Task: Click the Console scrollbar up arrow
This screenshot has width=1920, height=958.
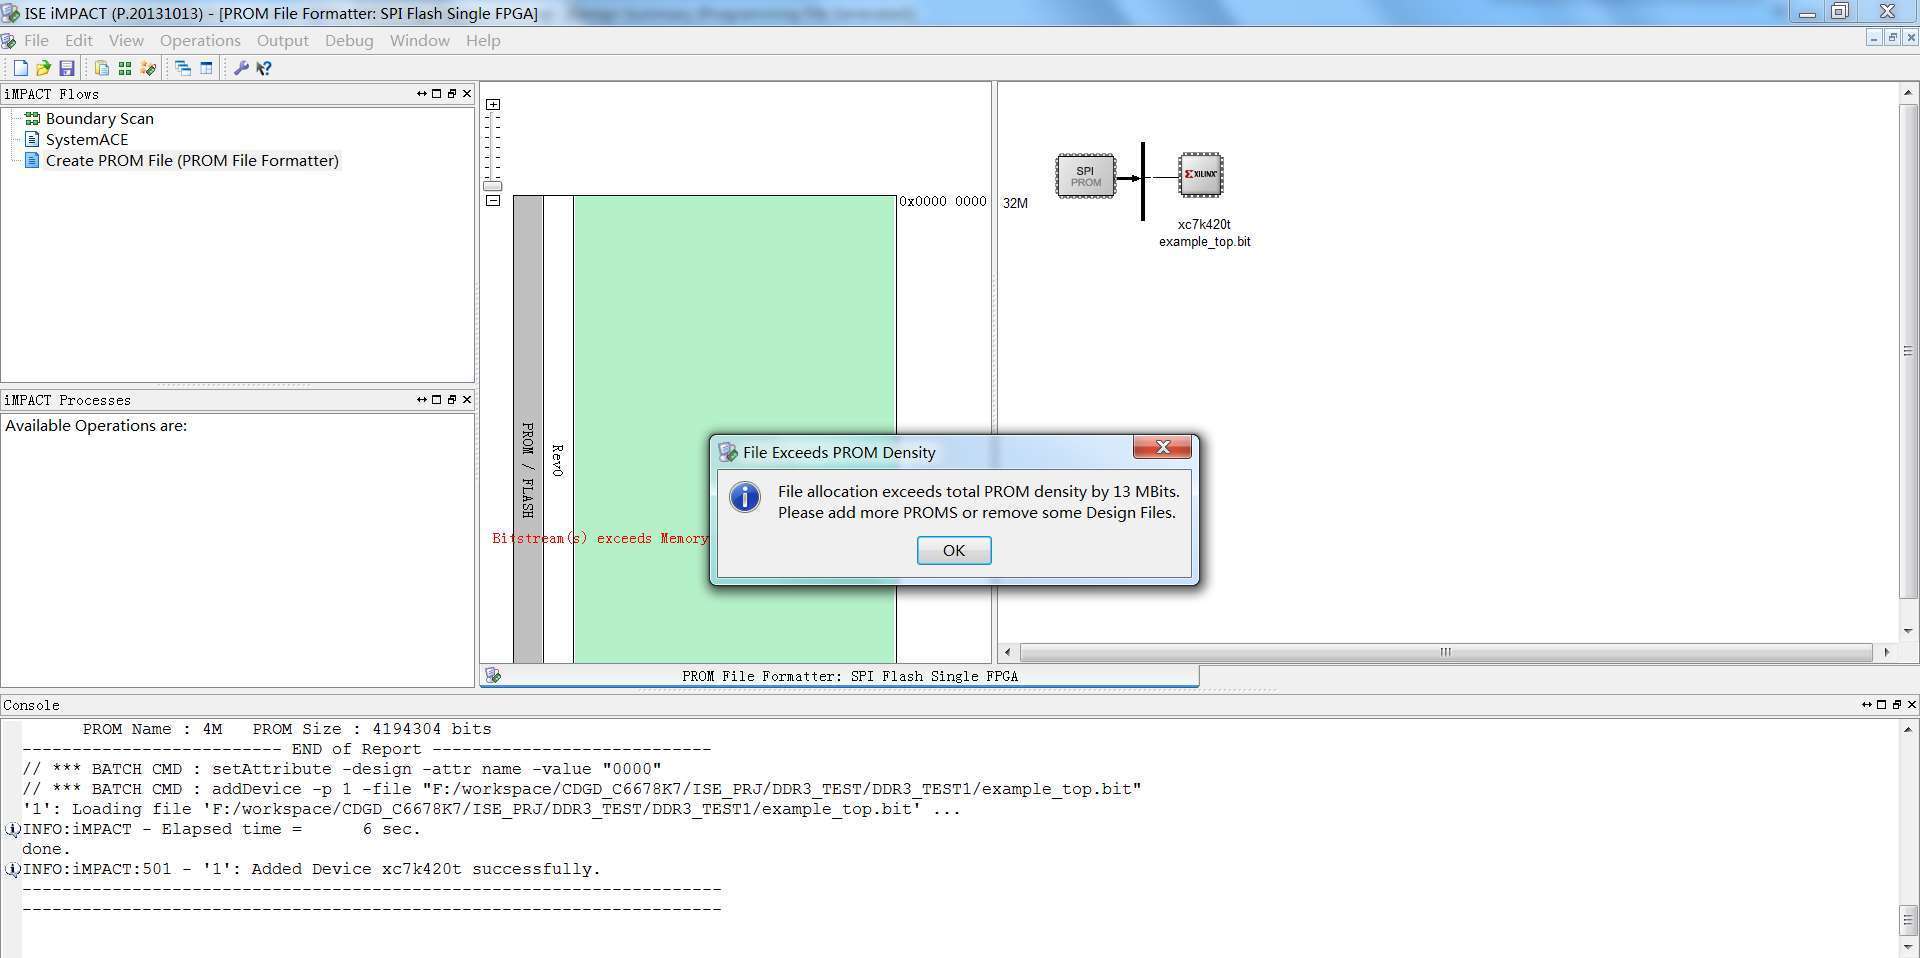Action: pyautogui.click(x=1908, y=729)
